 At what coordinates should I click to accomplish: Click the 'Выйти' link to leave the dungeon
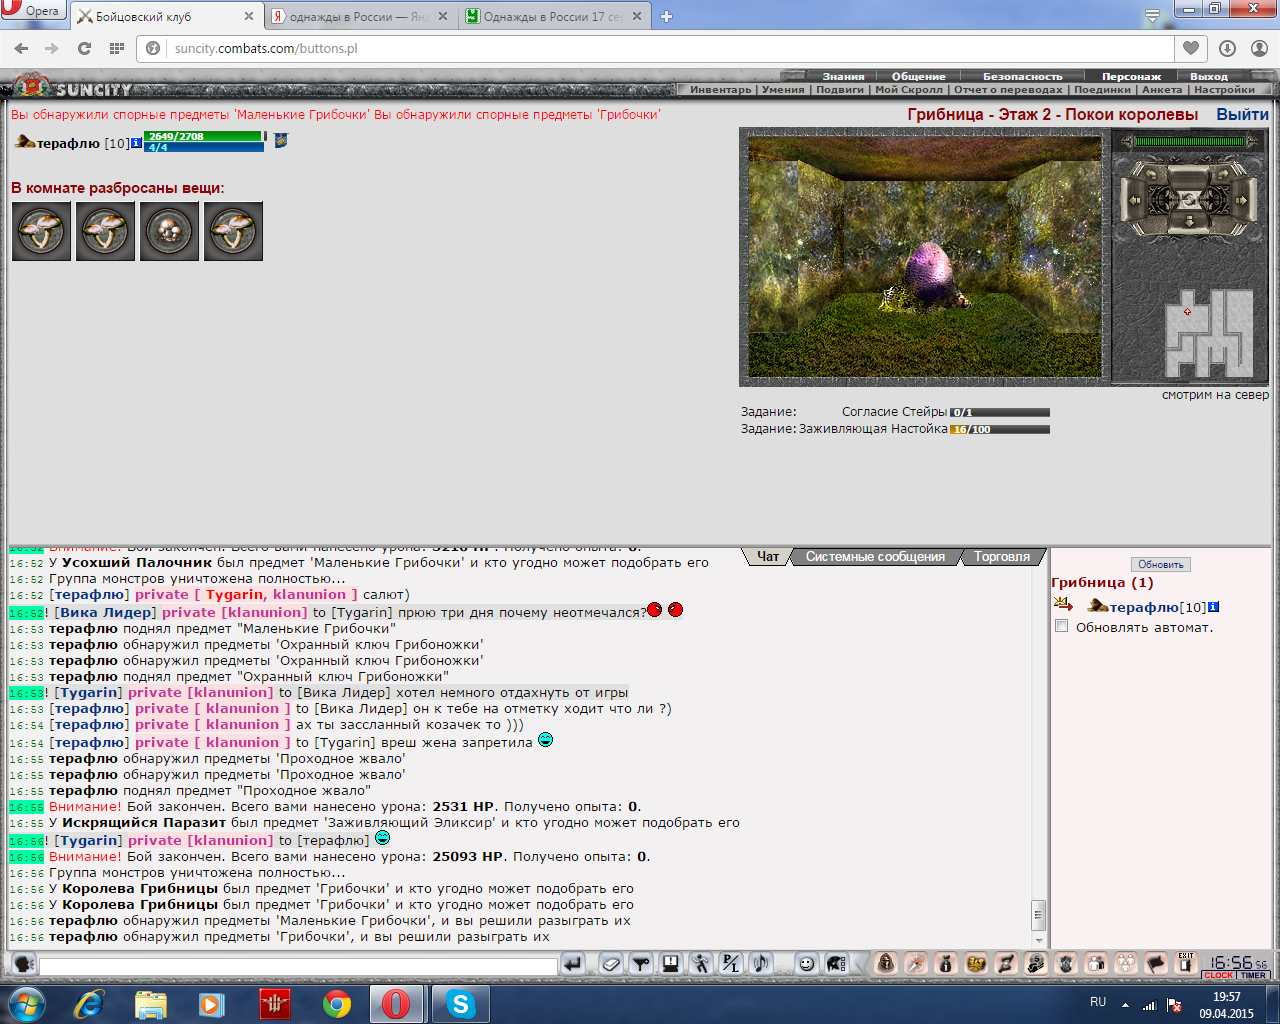[1242, 114]
